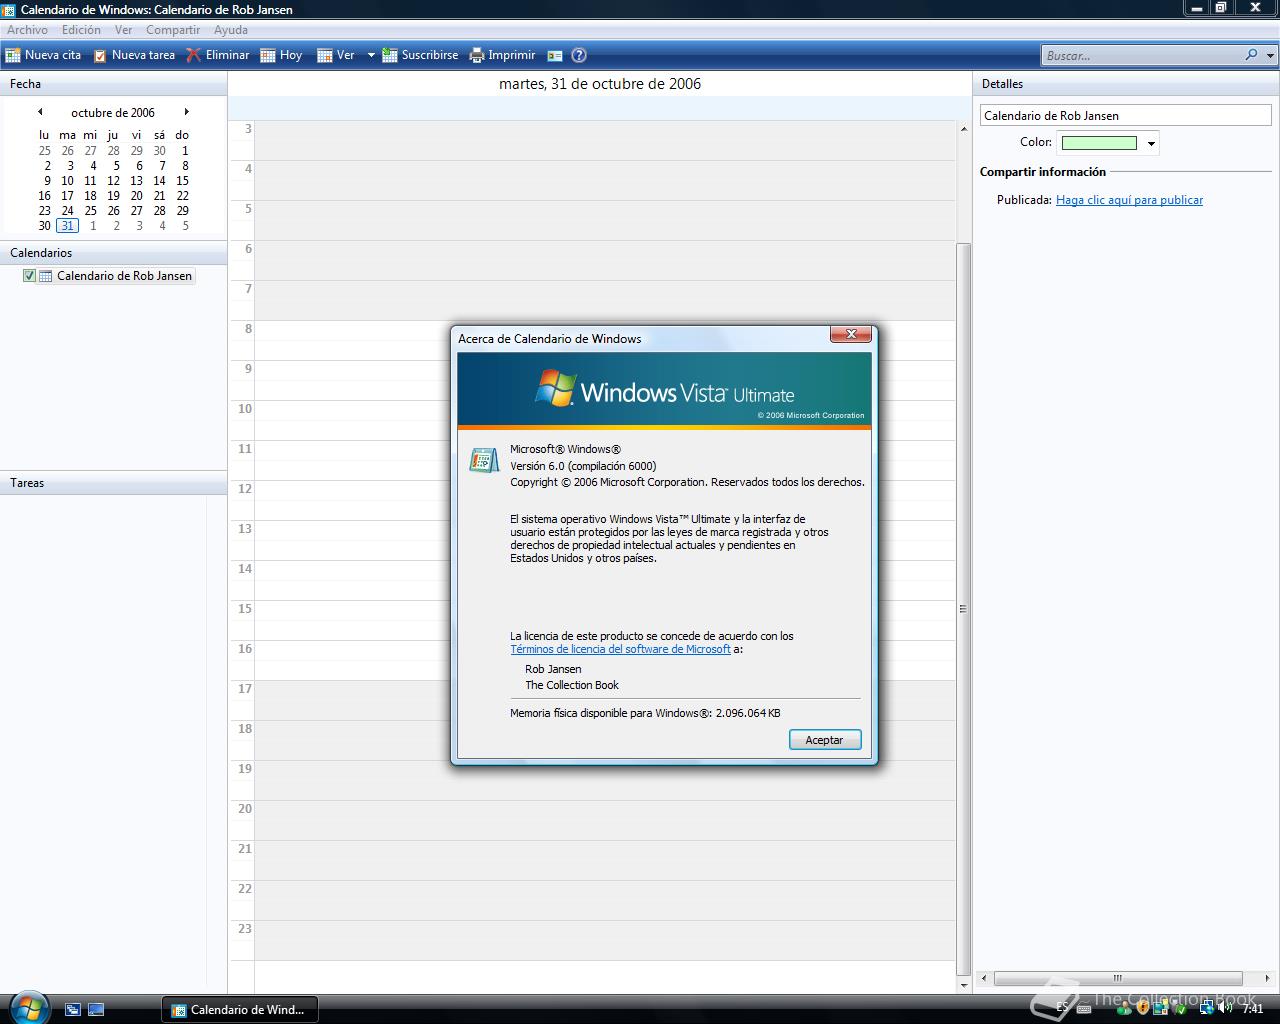Select day 24 in mini calendar
The width and height of the screenshot is (1280, 1024).
[67, 211]
